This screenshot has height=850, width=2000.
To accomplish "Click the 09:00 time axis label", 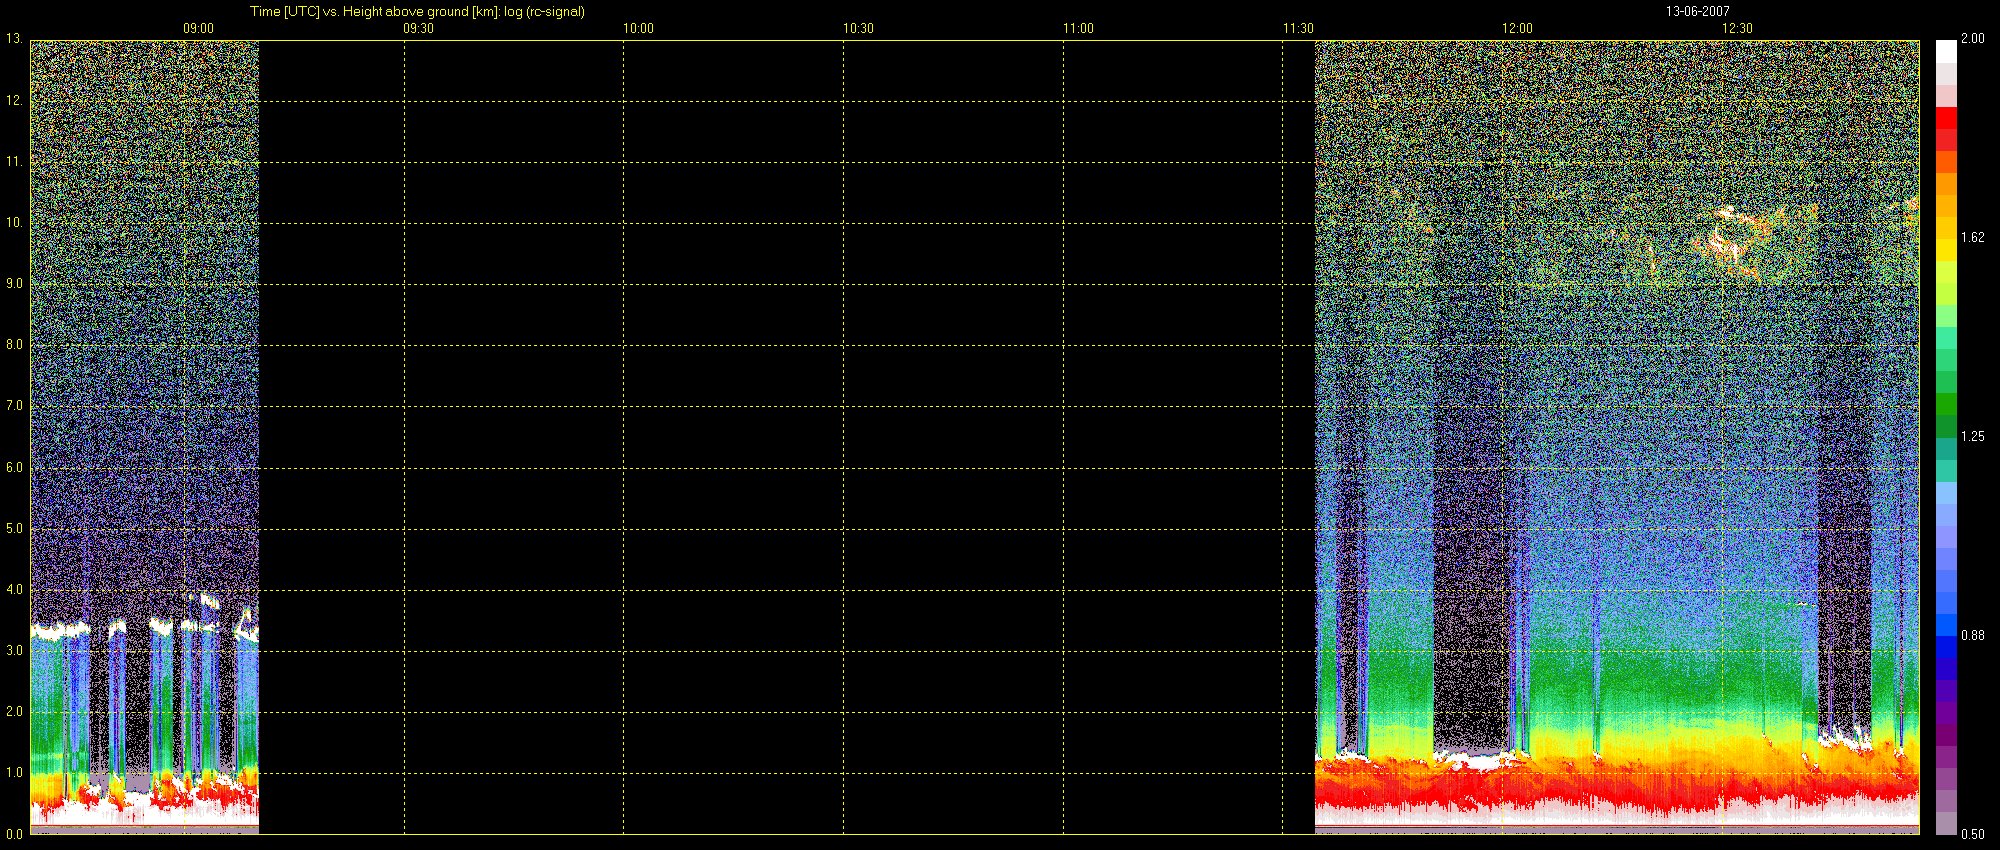I will [x=198, y=28].
